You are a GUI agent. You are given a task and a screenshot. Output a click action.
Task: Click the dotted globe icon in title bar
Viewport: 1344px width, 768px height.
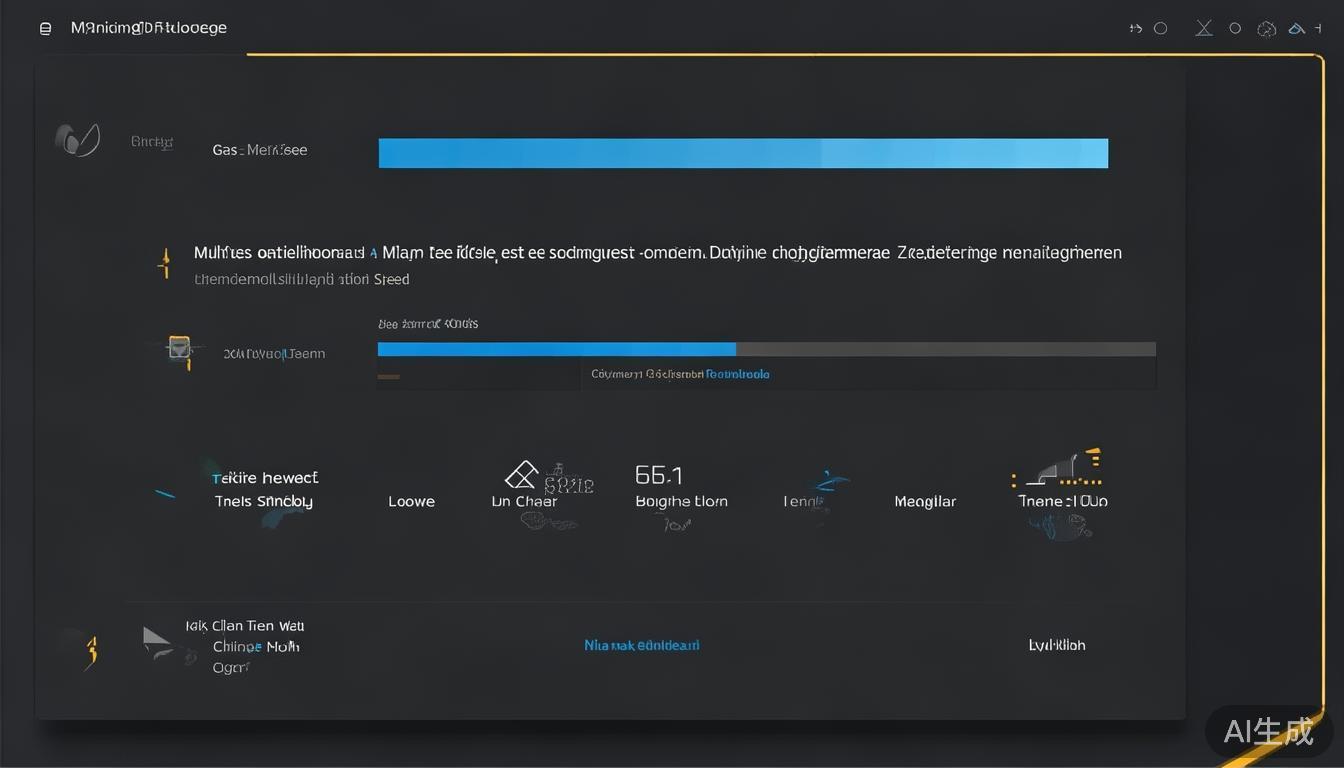(x=1267, y=29)
